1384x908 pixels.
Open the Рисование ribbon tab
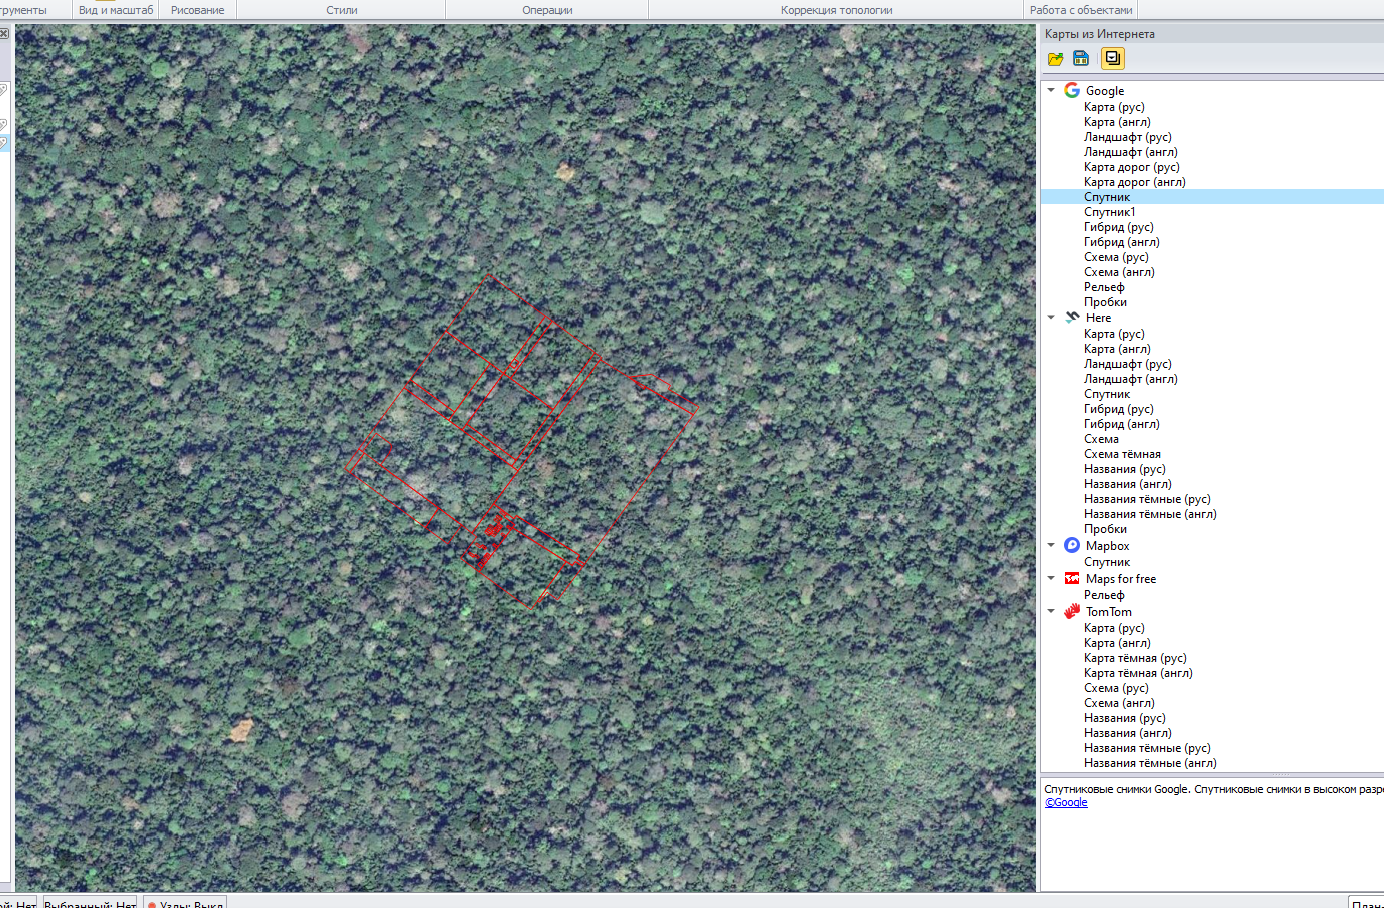click(197, 10)
